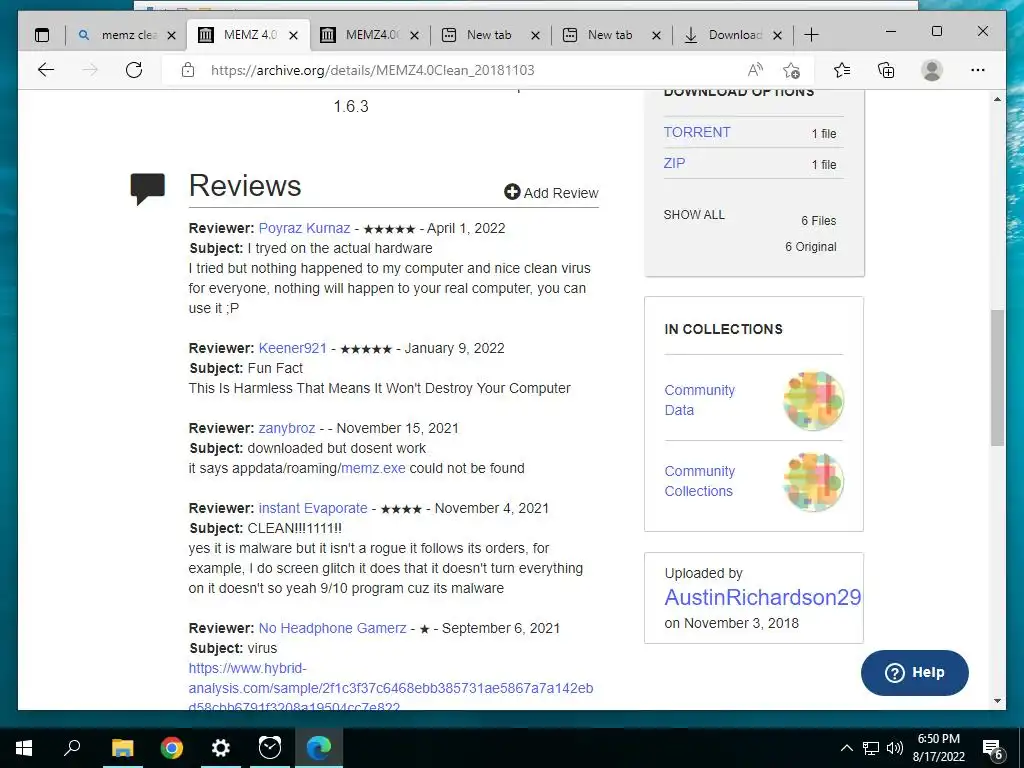
Task: Open the hybrid-analysis.com sample link
Action: coord(391,688)
